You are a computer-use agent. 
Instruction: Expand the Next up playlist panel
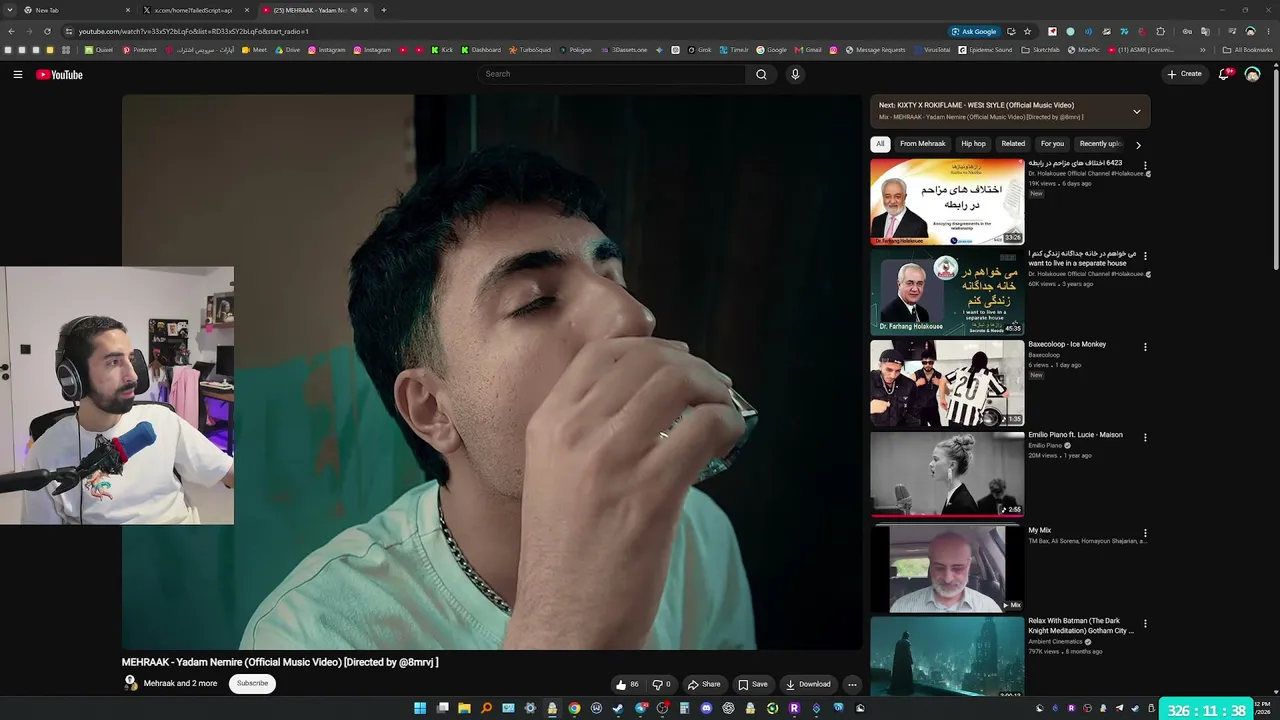click(x=1136, y=111)
